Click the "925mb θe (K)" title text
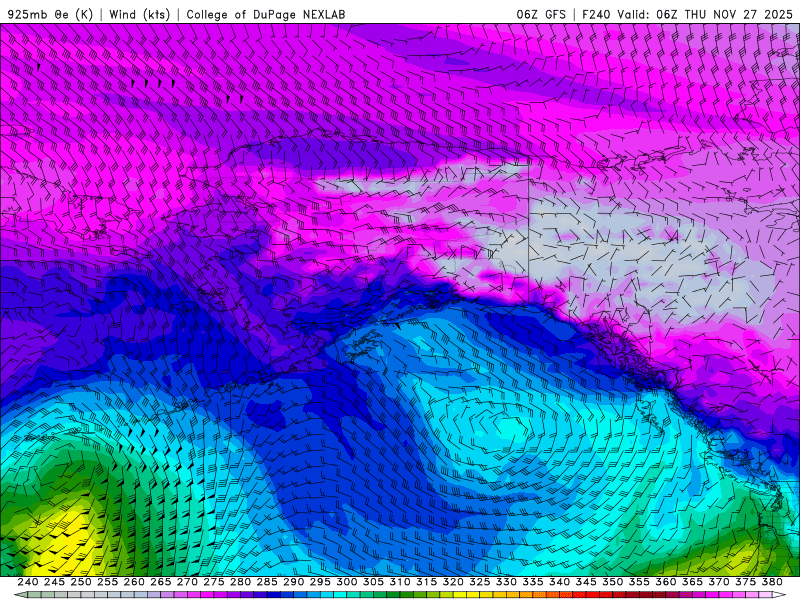 pos(50,14)
